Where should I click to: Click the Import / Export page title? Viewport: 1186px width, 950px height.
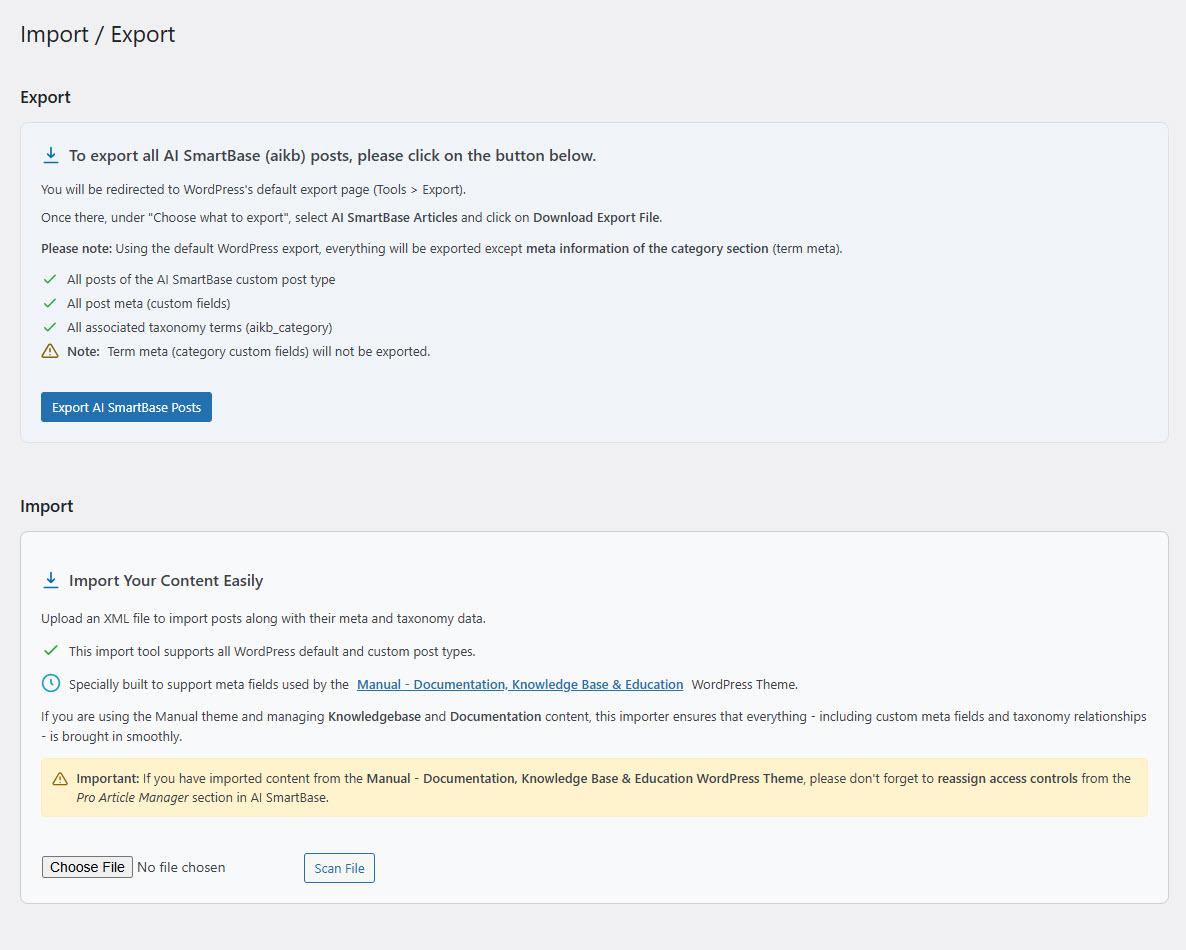pyautogui.click(x=98, y=35)
